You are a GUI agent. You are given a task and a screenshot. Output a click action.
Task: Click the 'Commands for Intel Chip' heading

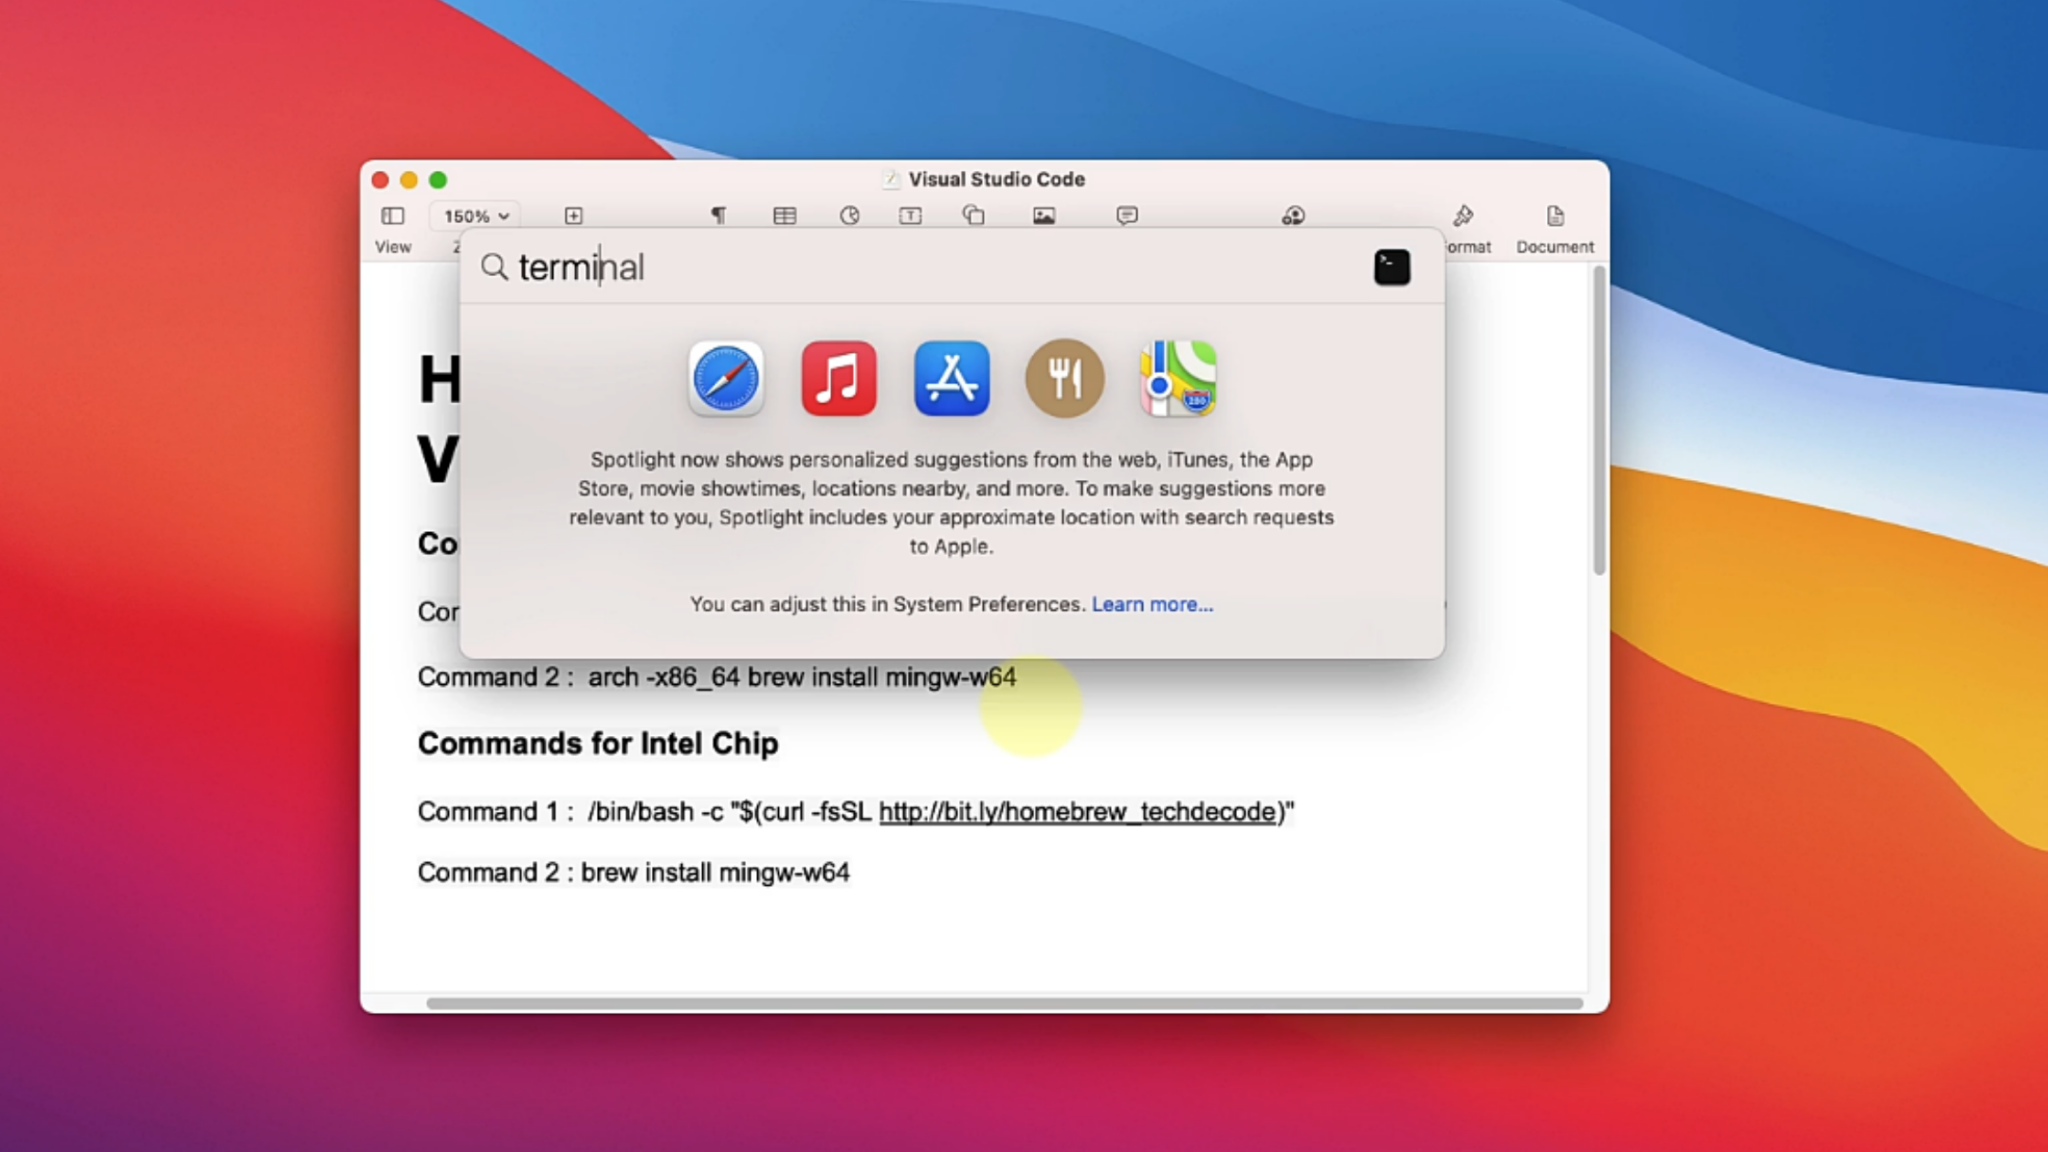coord(598,744)
